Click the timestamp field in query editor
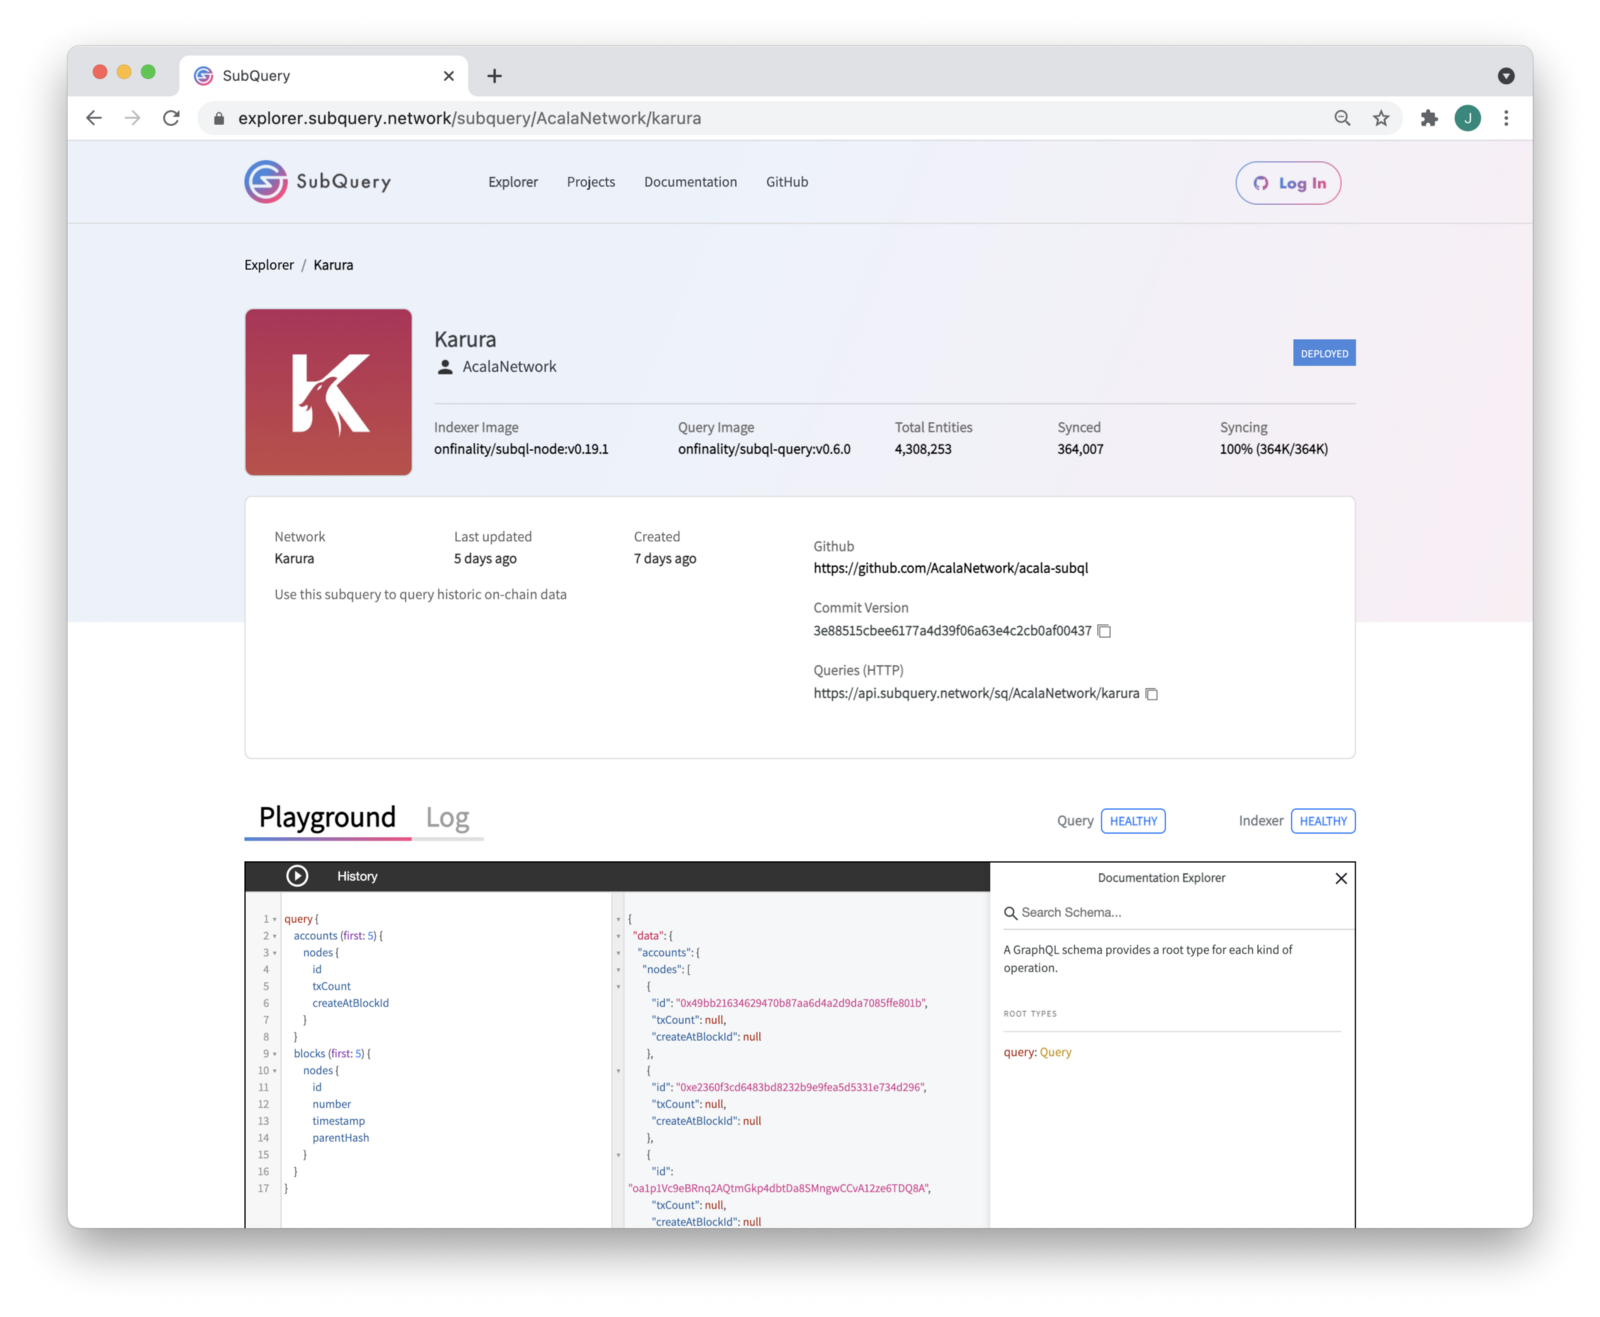Viewport: 1600px width, 1317px height. (338, 1121)
